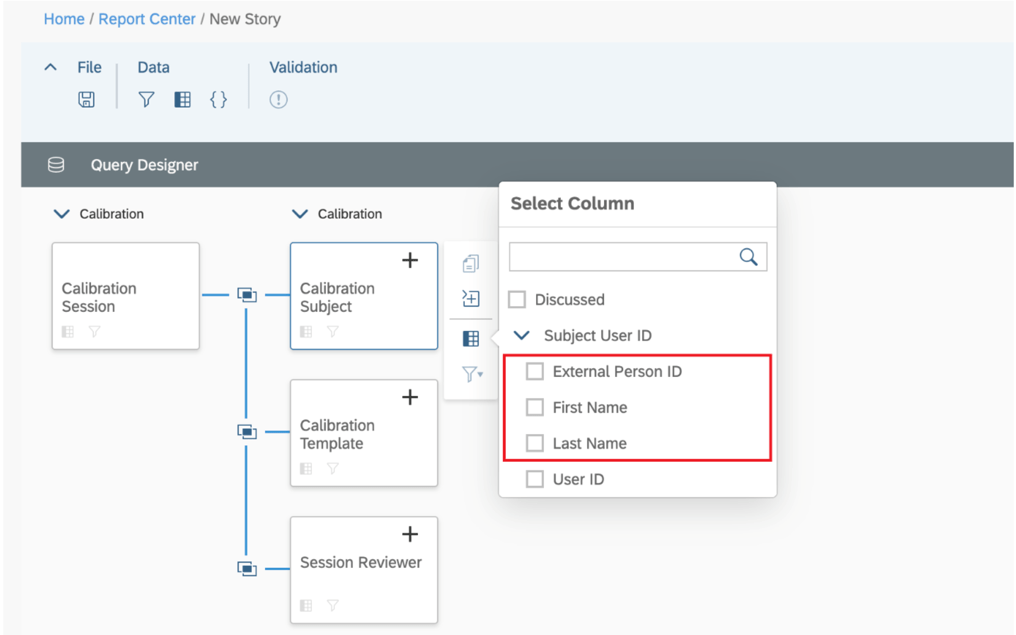
Task: Click plus icon on Calibration Template card
Action: tap(409, 398)
